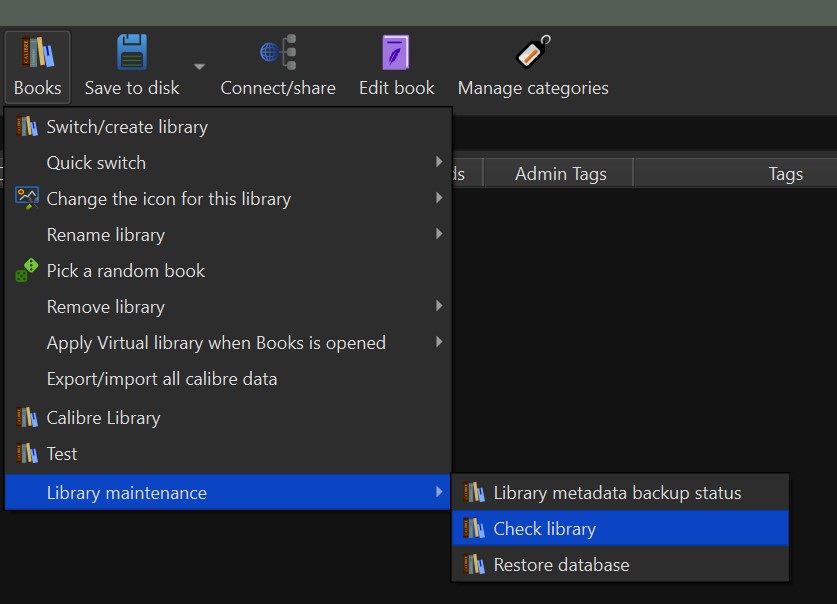Select the Calibre Library entry

(103, 418)
